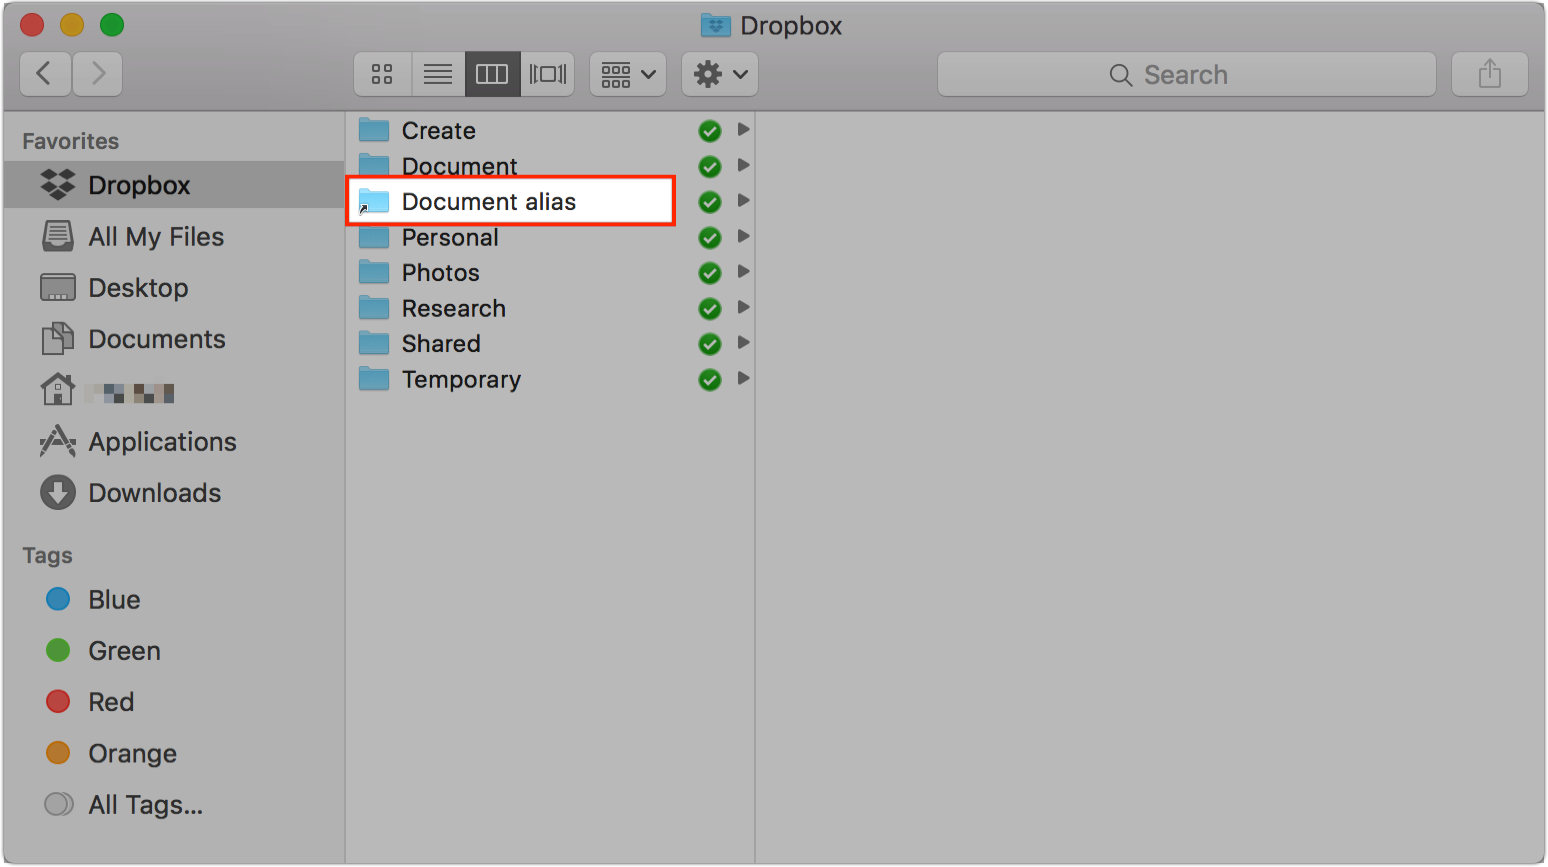Open the arrange items dropdown
The image size is (1548, 867).
click(628, 74)
